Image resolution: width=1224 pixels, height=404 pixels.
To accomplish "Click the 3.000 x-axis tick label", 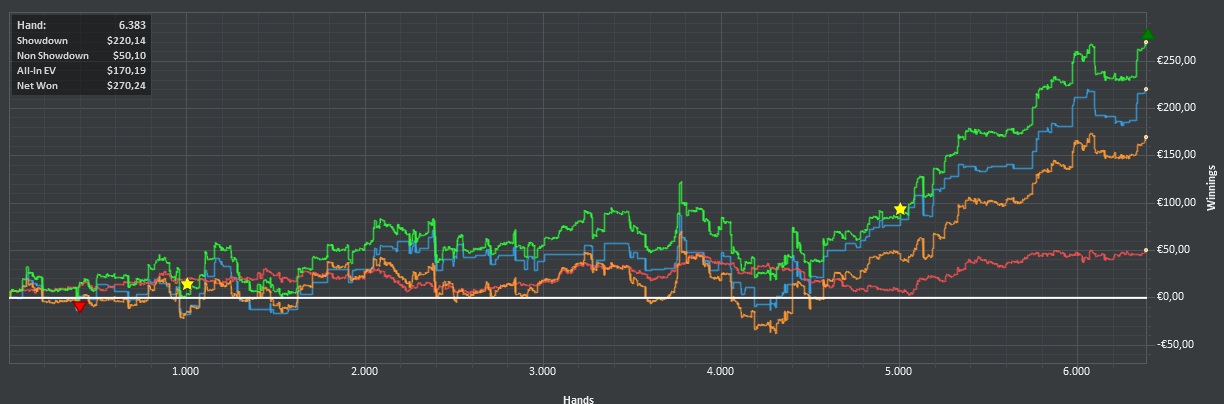I will point(541,370).
